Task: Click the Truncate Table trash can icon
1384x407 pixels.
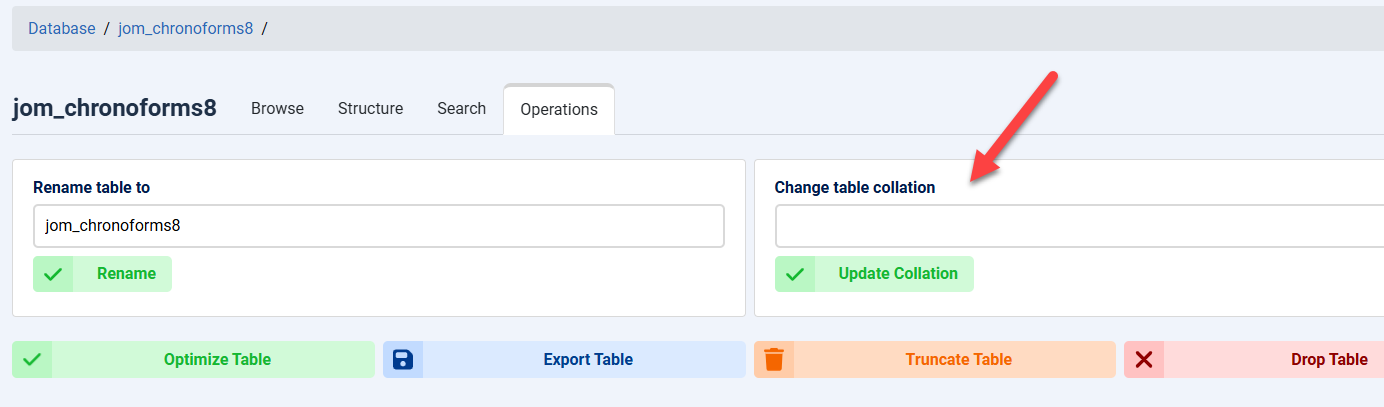Action: pos(774,360)
